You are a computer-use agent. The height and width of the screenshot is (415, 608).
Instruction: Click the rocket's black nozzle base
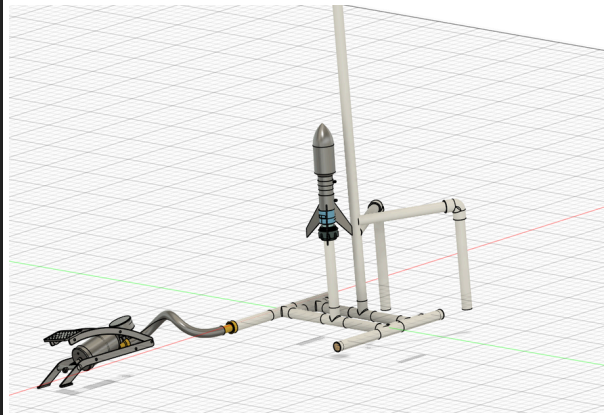point(327,239)
